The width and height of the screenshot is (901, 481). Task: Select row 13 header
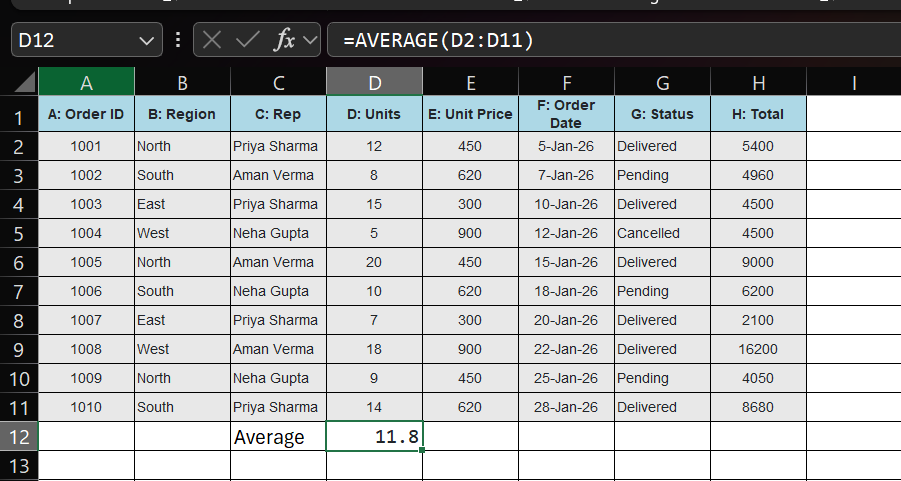tap(18, 465)
